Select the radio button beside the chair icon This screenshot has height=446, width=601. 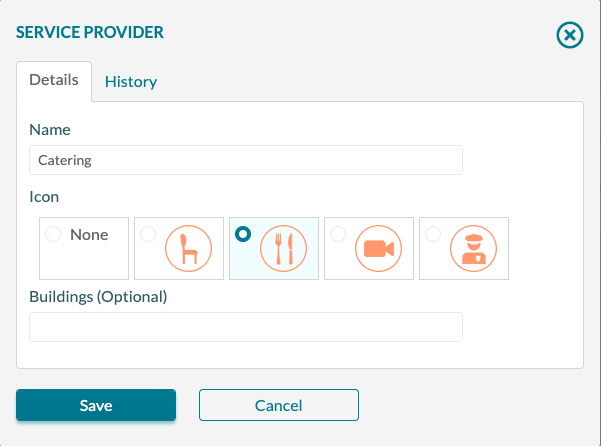coord(148,234)
